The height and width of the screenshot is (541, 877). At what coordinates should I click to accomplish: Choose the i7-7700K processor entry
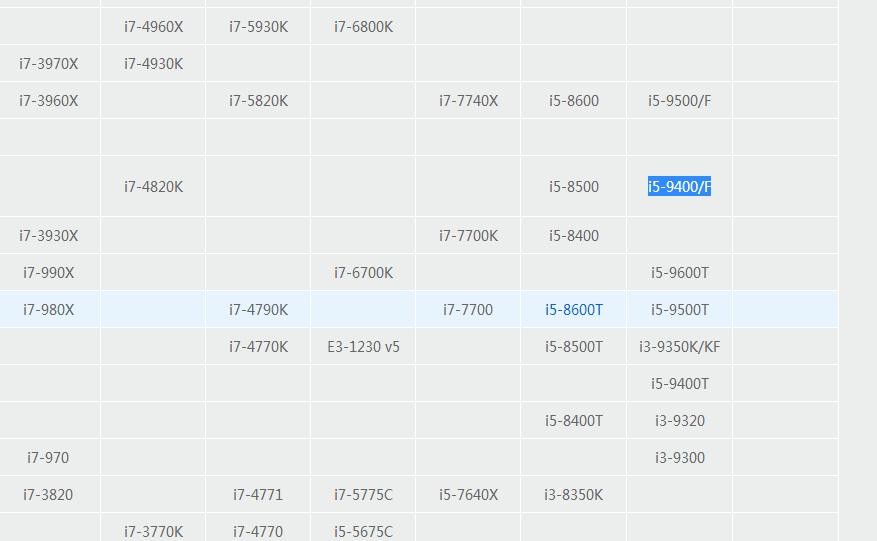coord(468,236)
